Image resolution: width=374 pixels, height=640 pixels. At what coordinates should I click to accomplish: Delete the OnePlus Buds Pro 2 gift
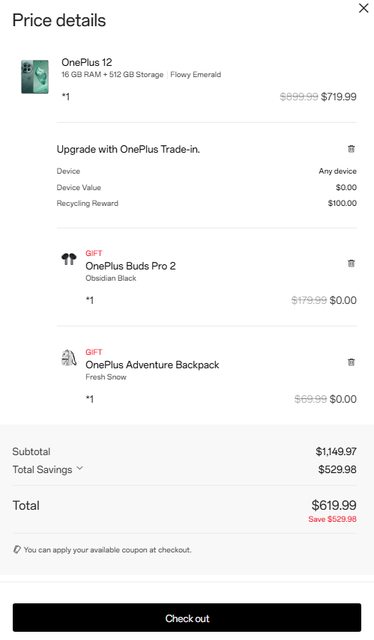pyautogui.click(x=351, y=263)
